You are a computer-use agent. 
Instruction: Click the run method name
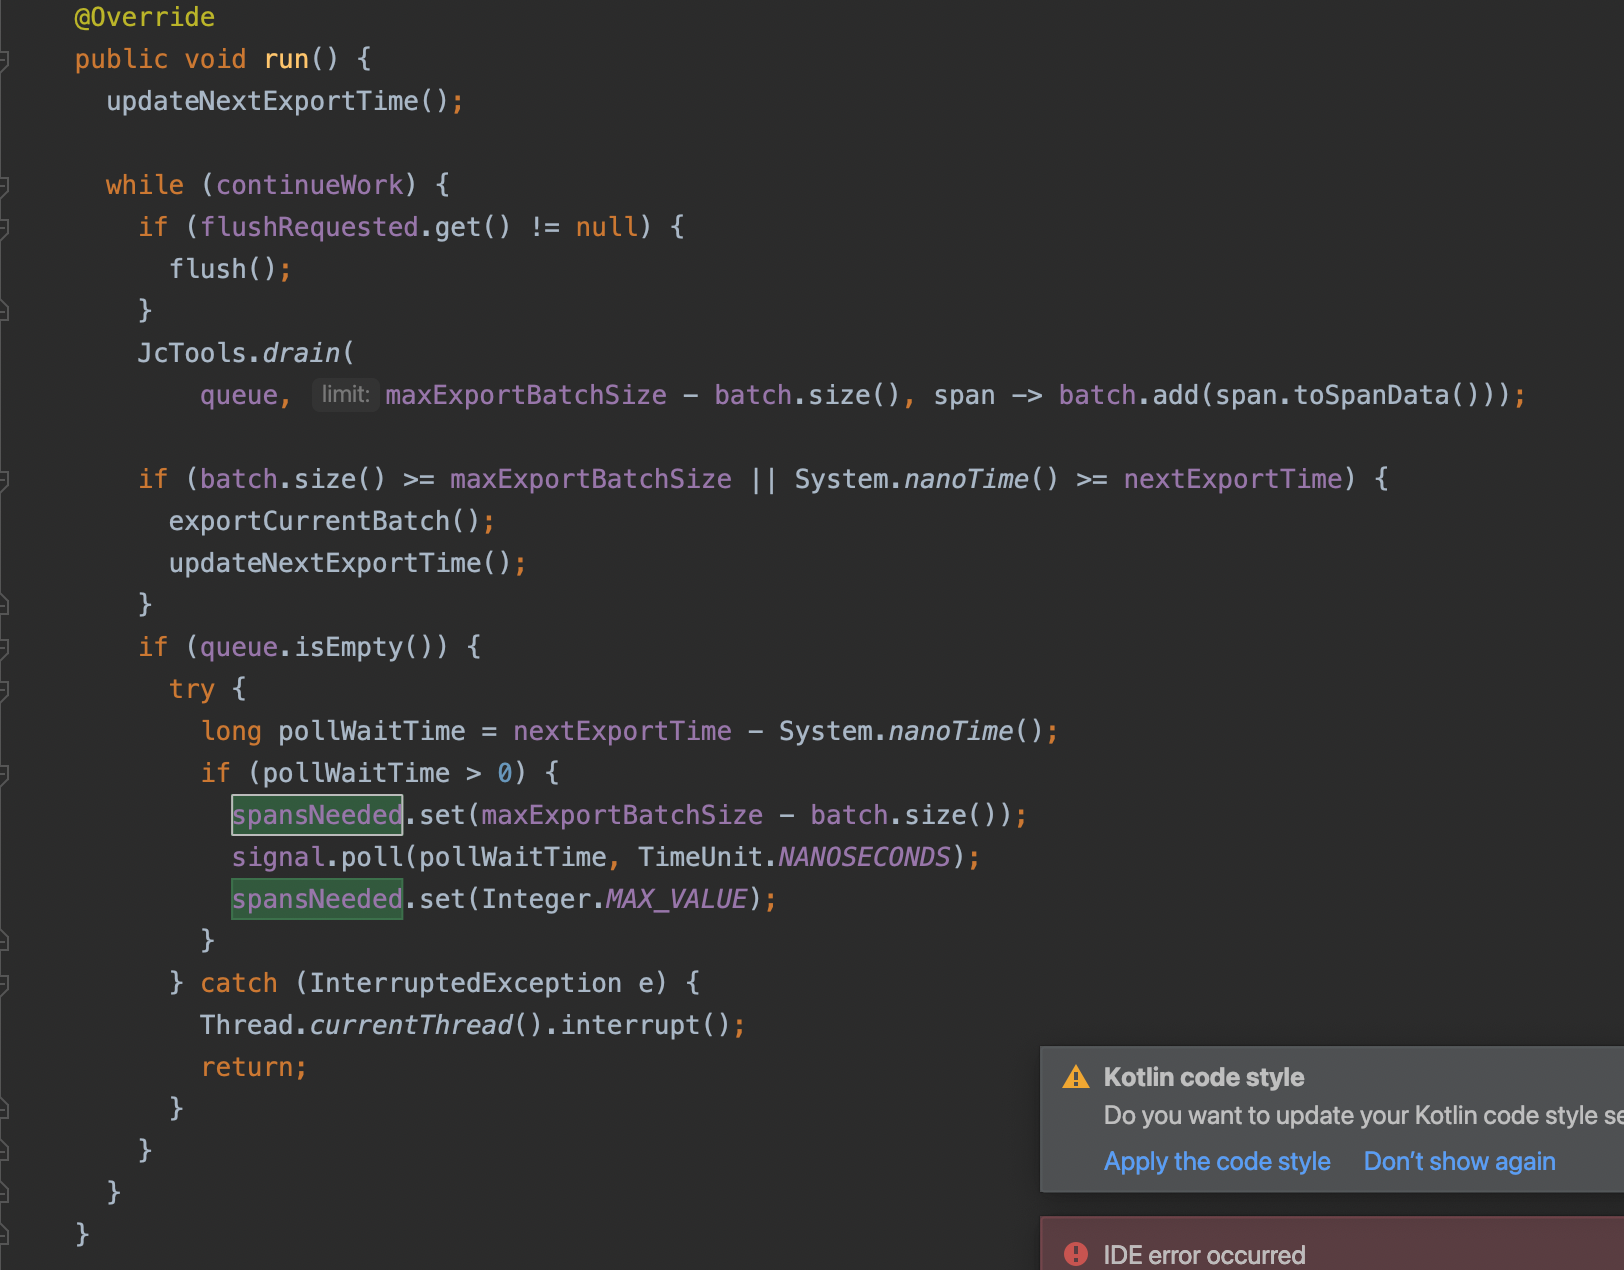(286, 59)
